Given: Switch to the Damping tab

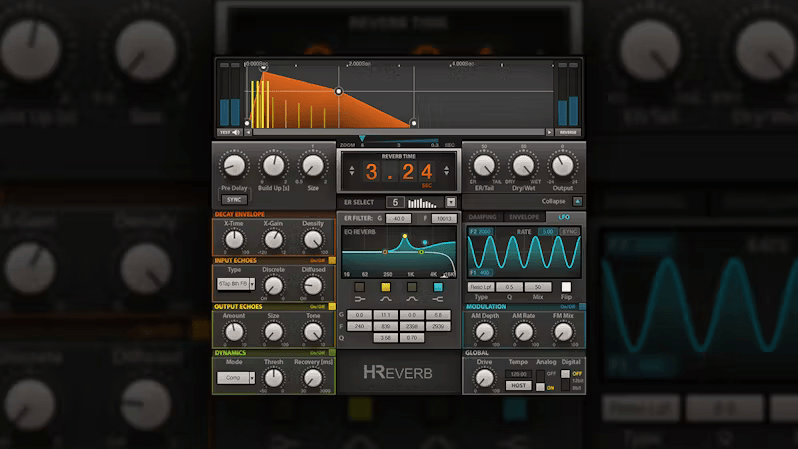Looking at the screenshot, I should (482, 217).
